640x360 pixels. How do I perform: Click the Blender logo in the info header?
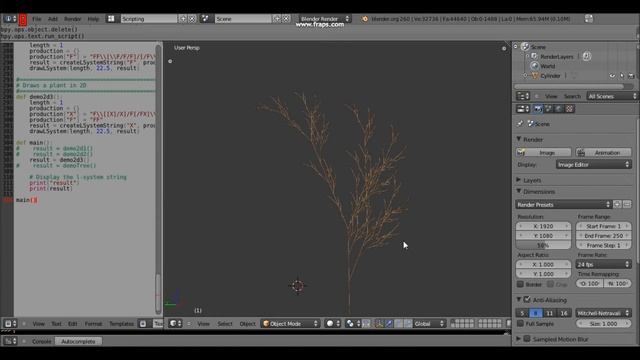364,19
